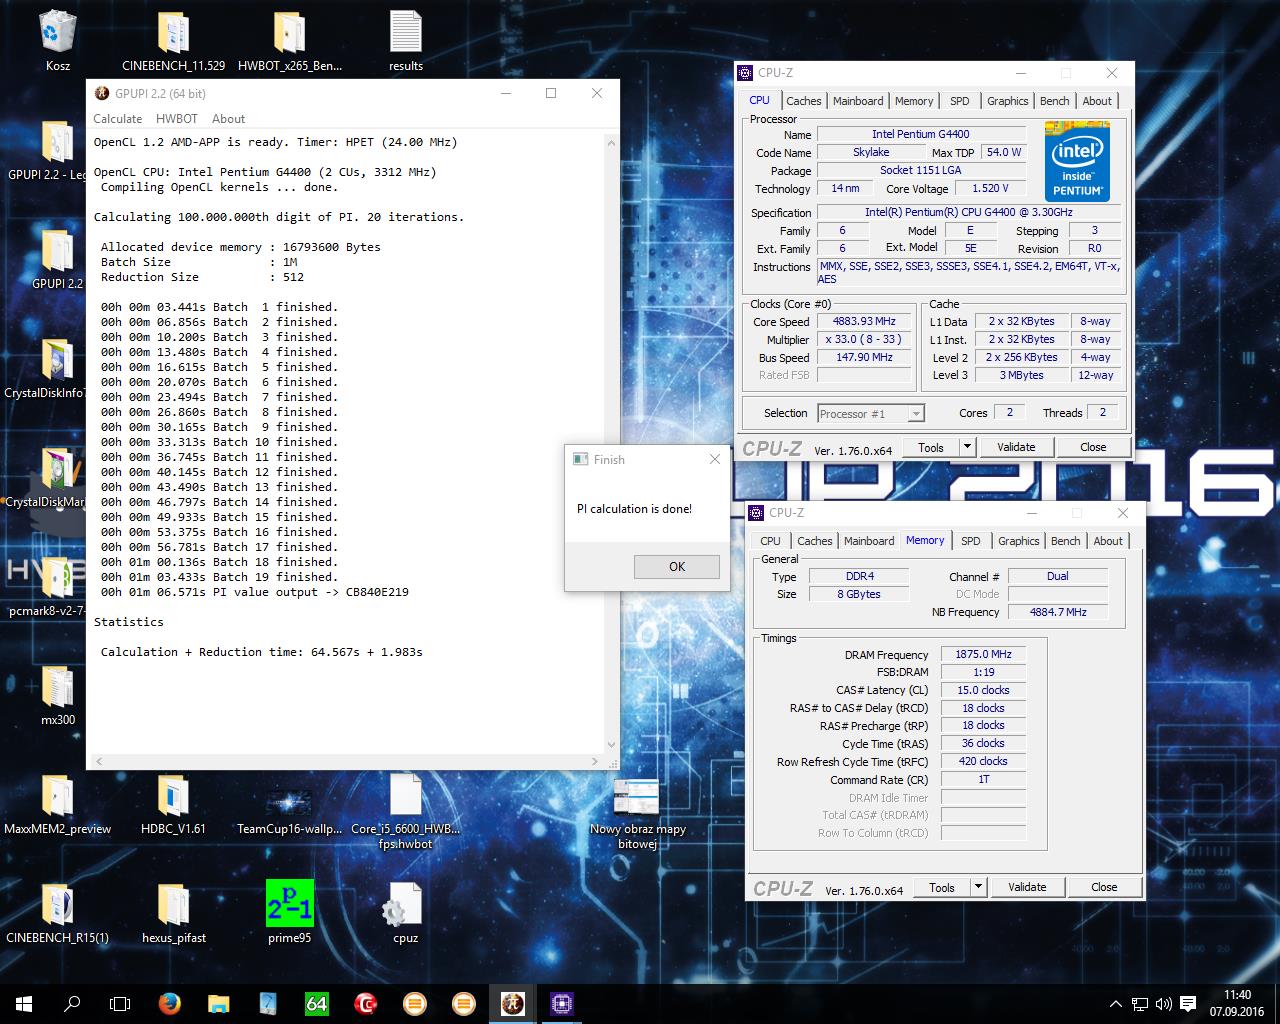The width and height of the screenshot is (1280, 1024).
Task: Open Graphics tab in top CPU-Z window
Action: pyautogui.click(x=1007, y=101)
